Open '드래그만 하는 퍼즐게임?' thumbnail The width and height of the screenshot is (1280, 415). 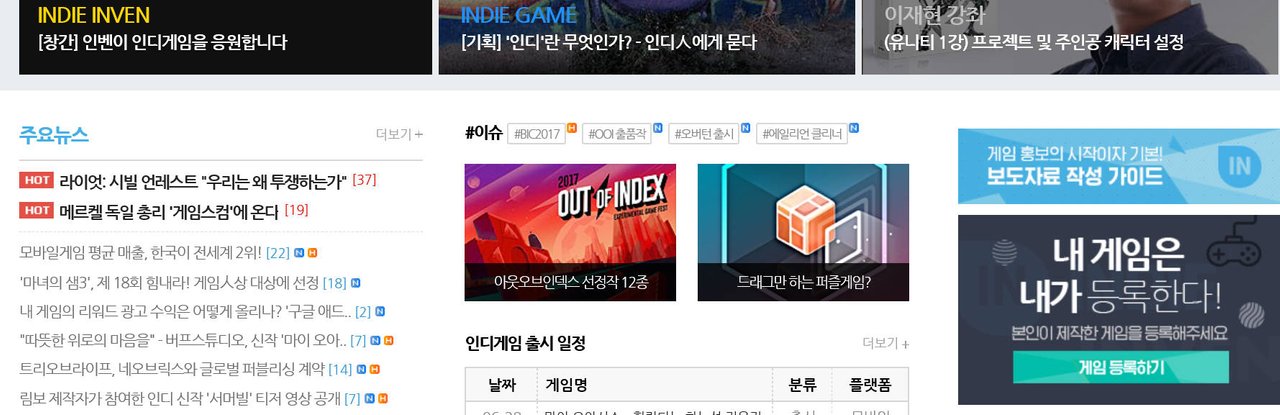coord(803,232)
